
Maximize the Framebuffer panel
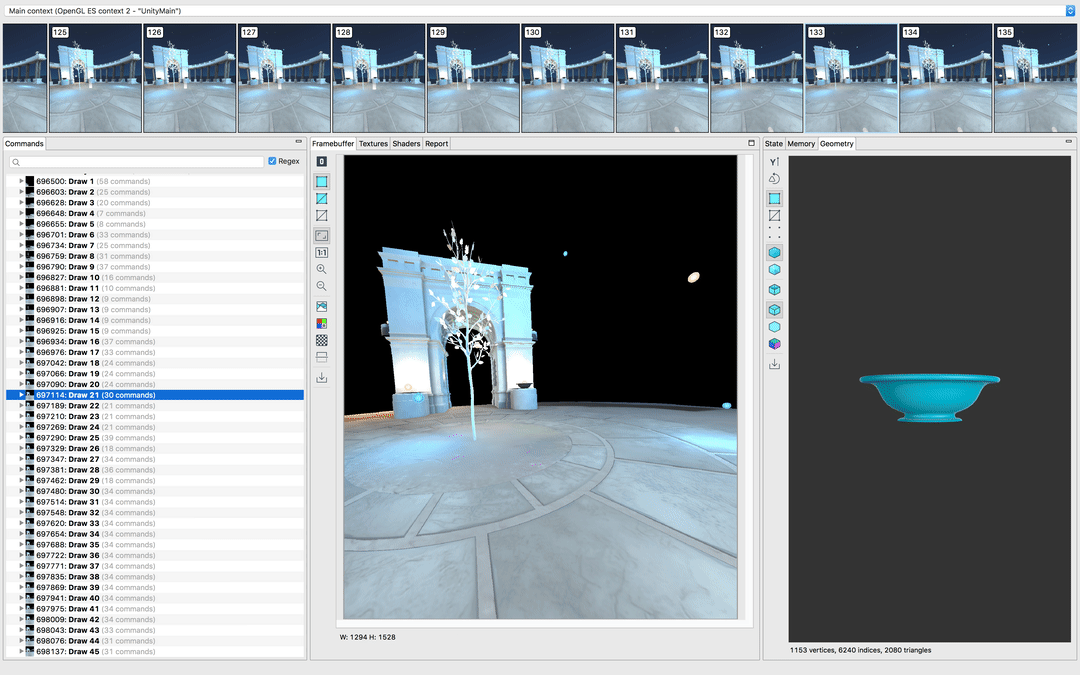[x=751, y=143]
